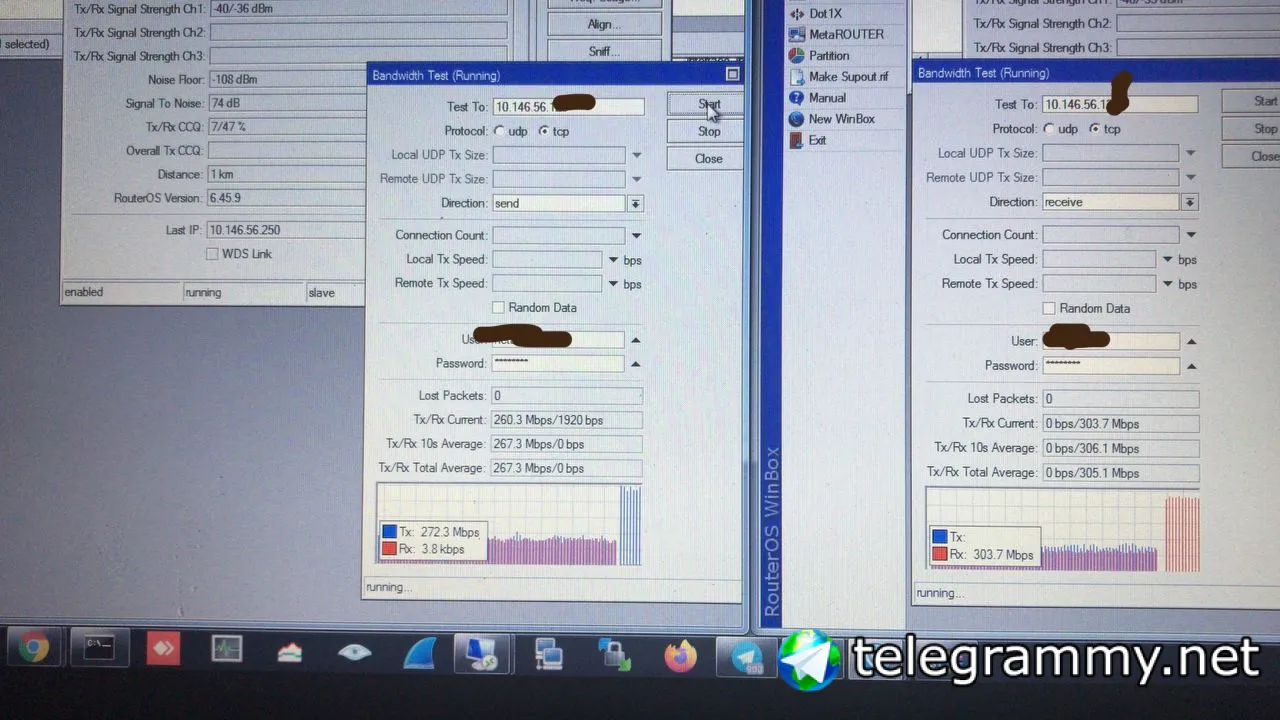This screenshot has height=720, width=1280.
Task: Open MetaROUTER from the WinBox menu
Action: (846, 34)
